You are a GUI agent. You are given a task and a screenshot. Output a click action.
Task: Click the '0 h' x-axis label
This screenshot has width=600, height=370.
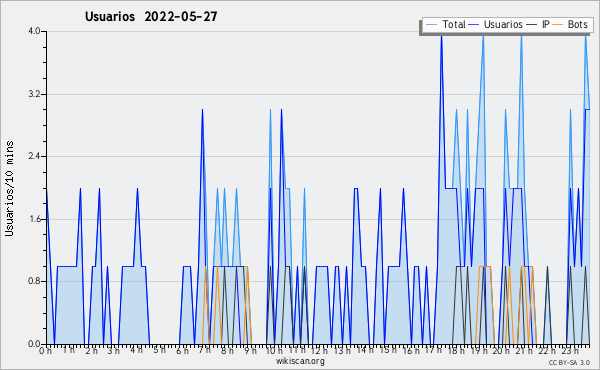click(x=45, y=350)
